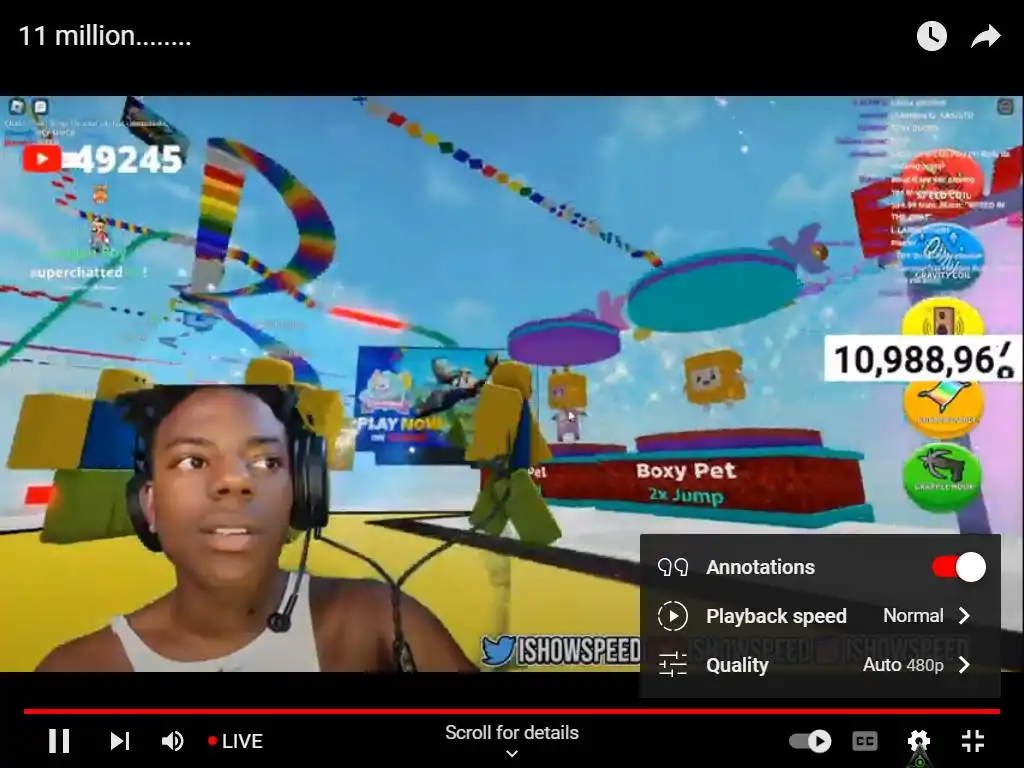Add video to Watch Later clock
This screenshot has width=1024, height=768.
tap(931, 36)
